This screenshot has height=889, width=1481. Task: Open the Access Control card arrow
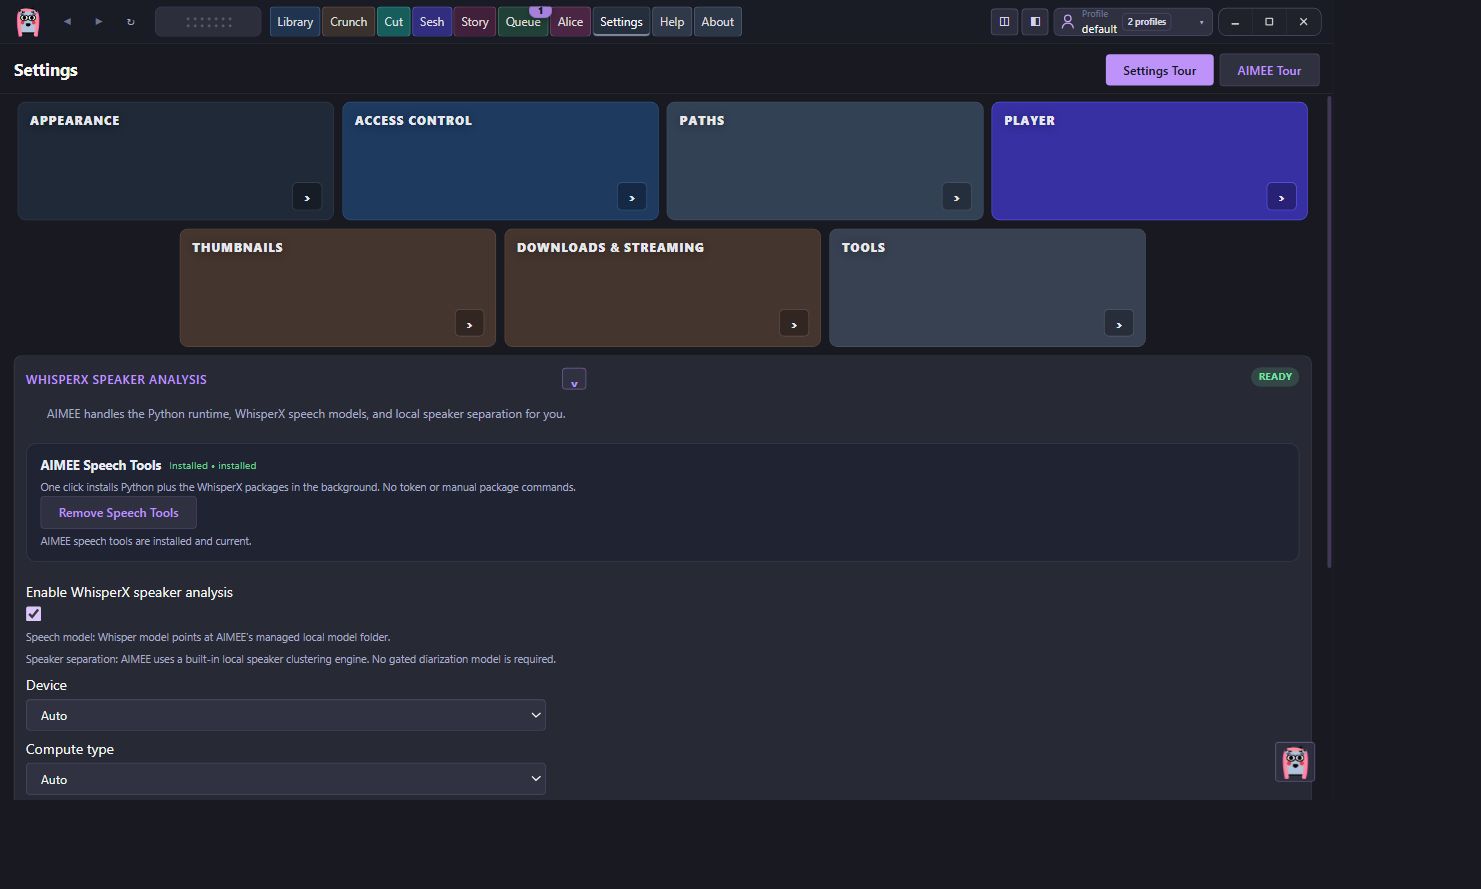coord(631,197)
